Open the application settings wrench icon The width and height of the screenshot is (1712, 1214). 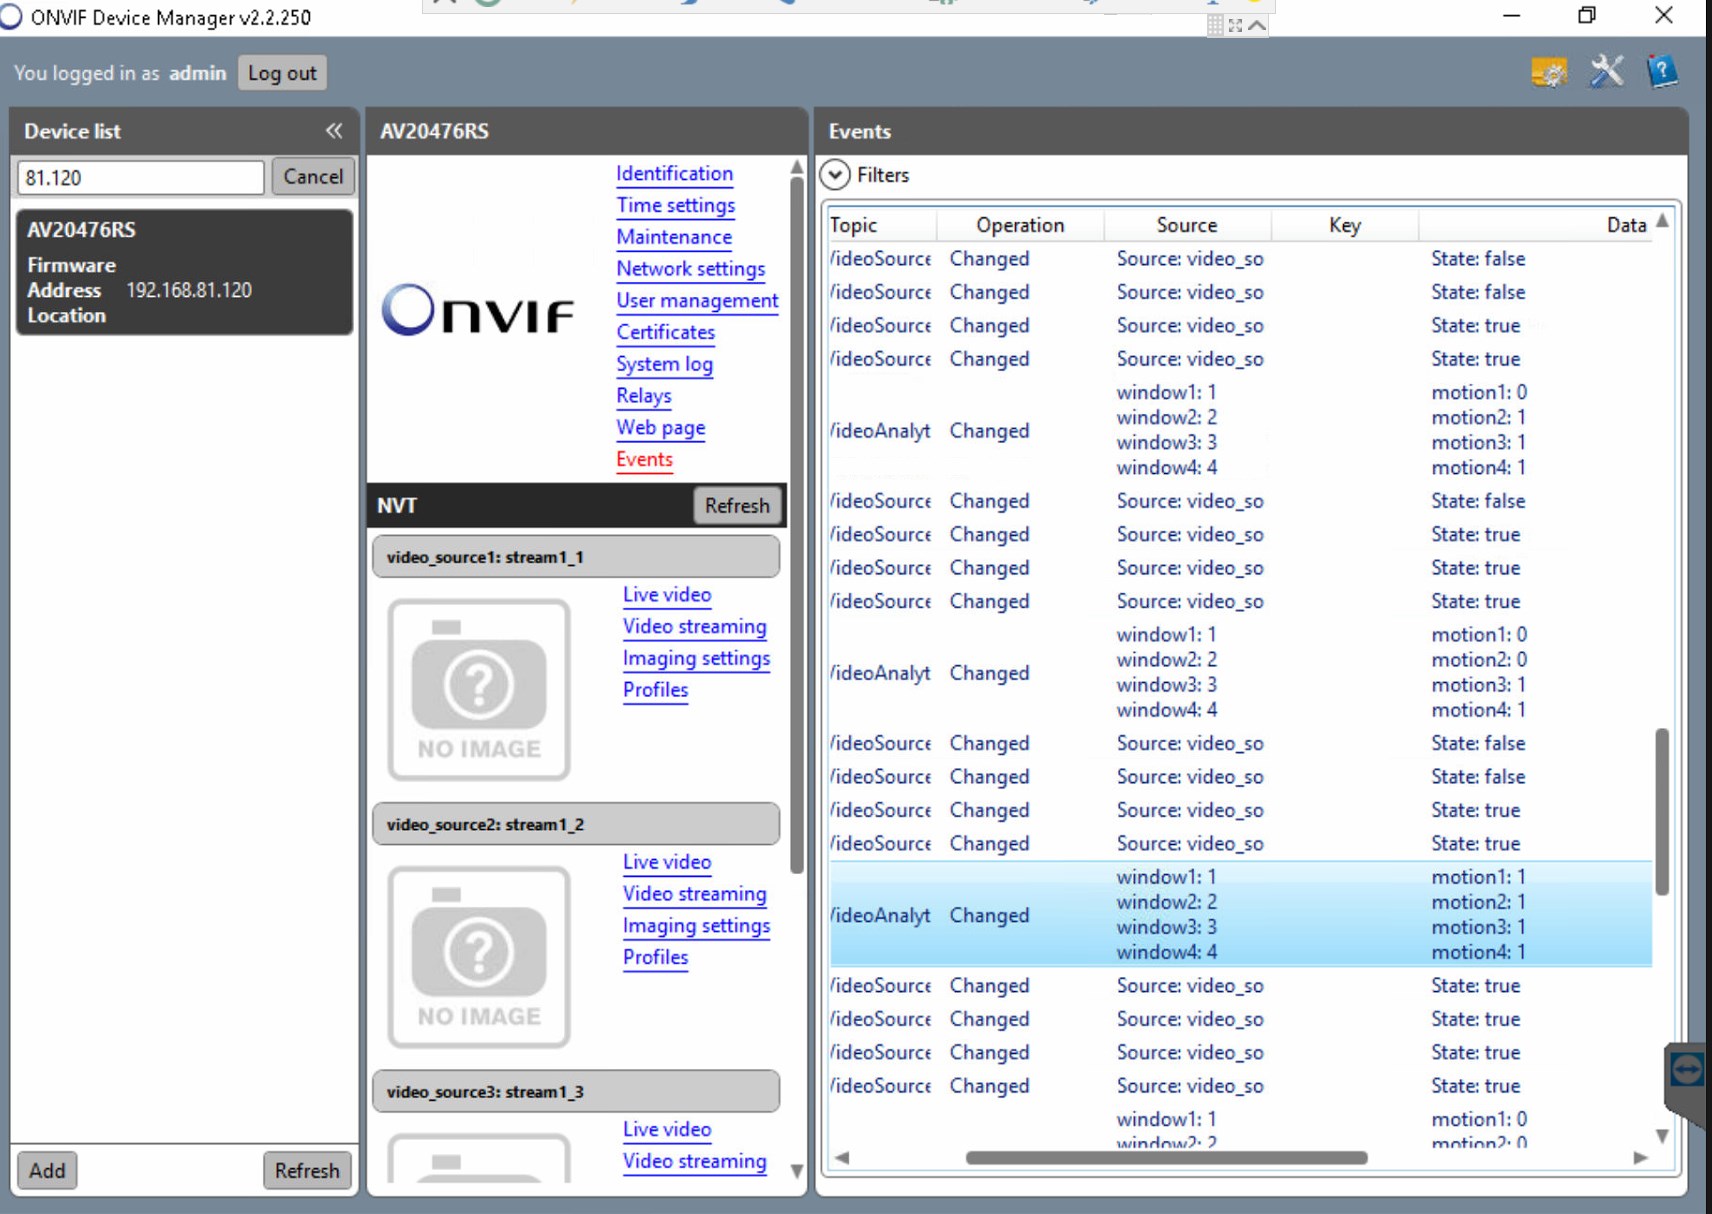1606,72
